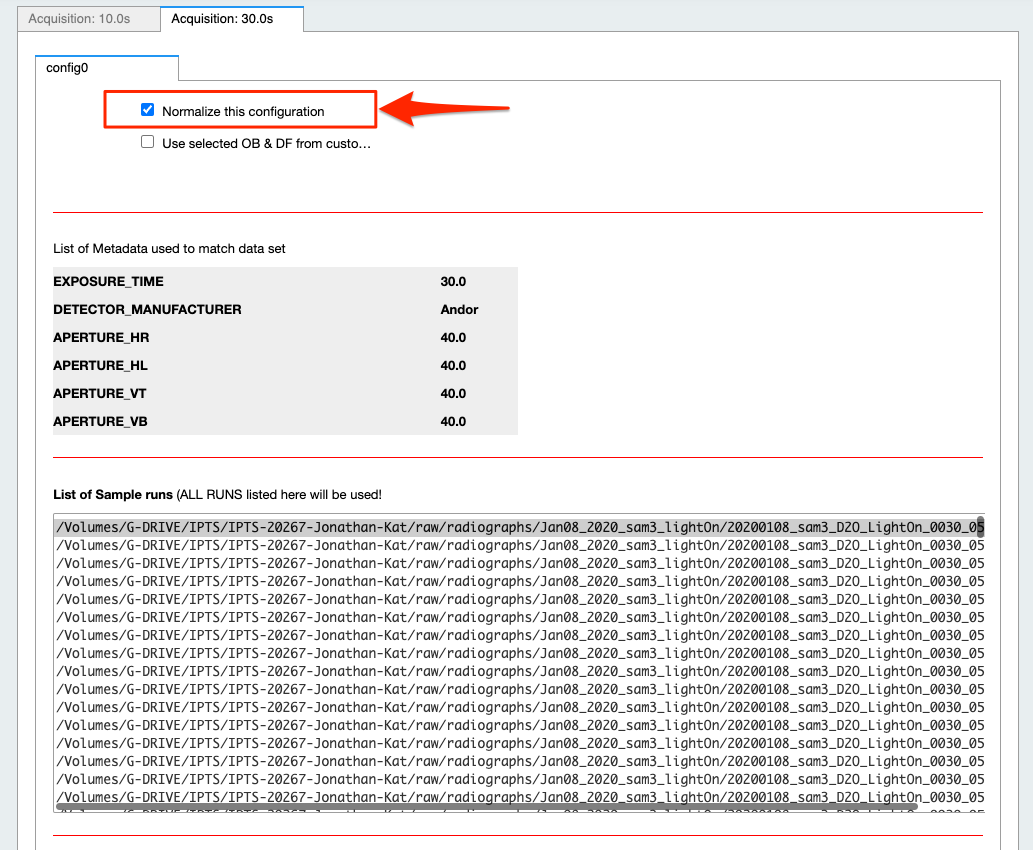Click the 30.0 exposure time value
1033x850 pixels.
[x=453, y=282]
